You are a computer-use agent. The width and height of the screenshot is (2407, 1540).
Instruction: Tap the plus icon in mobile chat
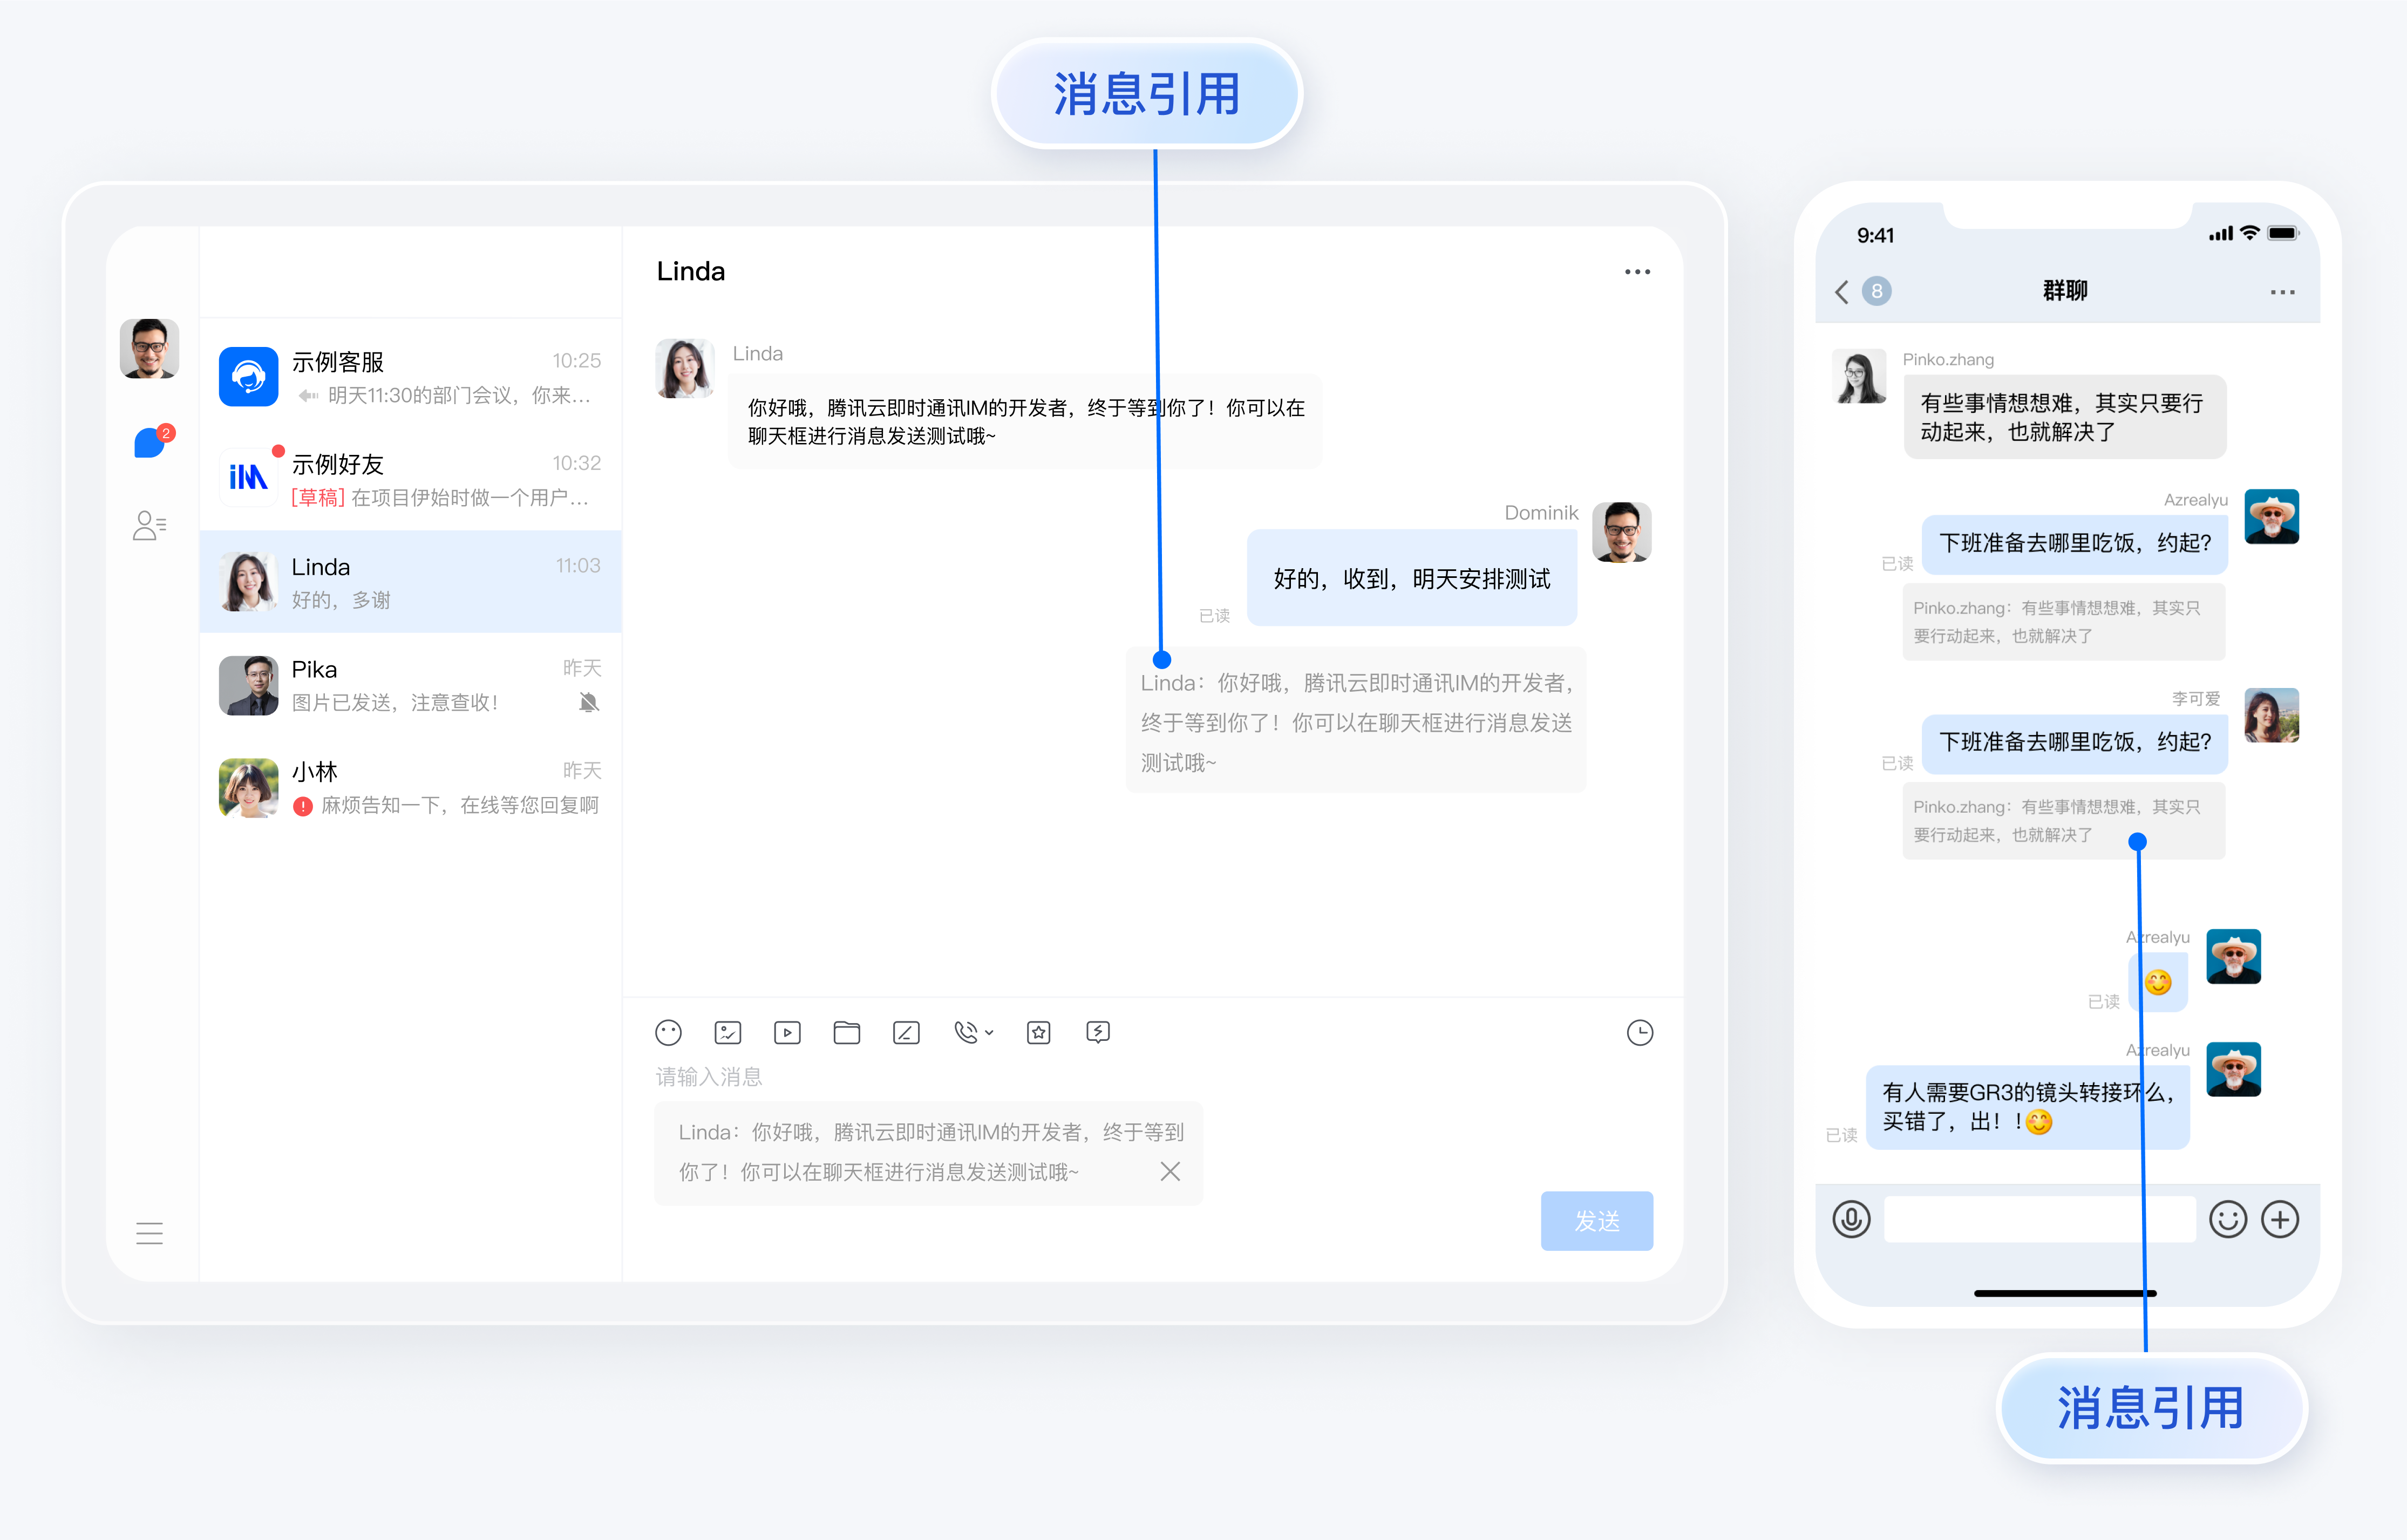pyautogui.click(x=2280, y=1219)
